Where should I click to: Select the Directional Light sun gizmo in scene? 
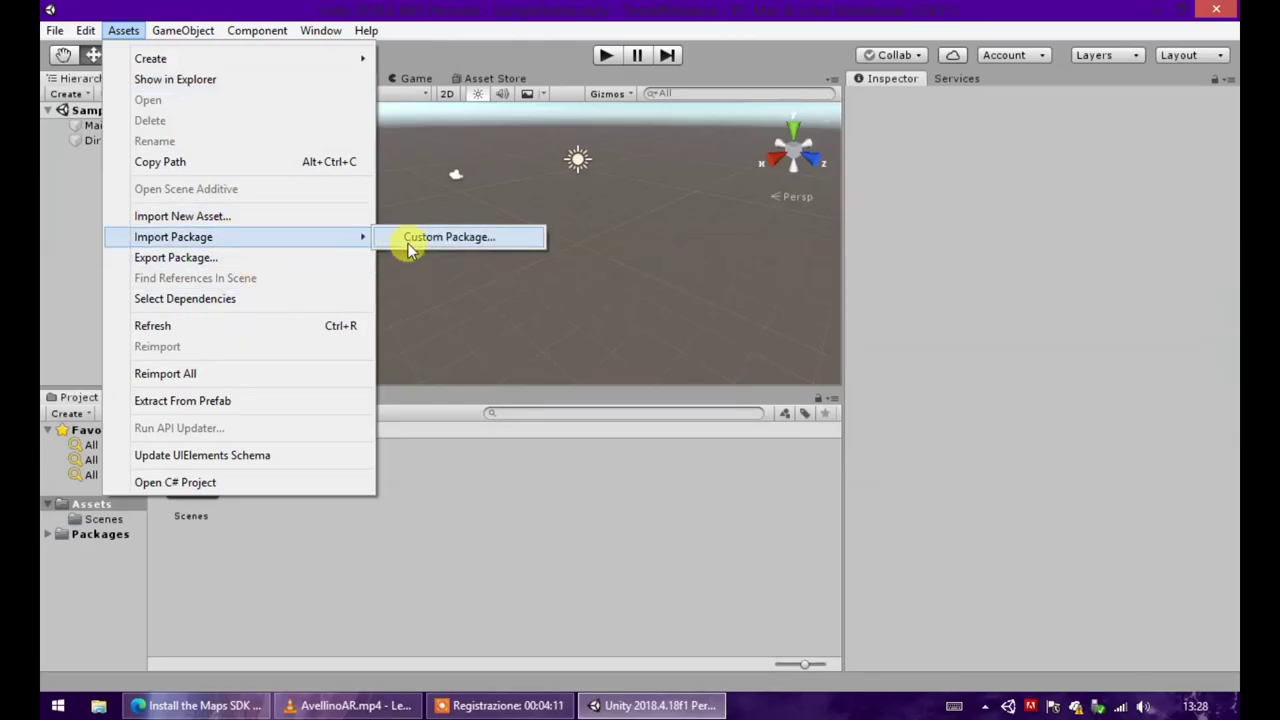click(x=577, y=159)
